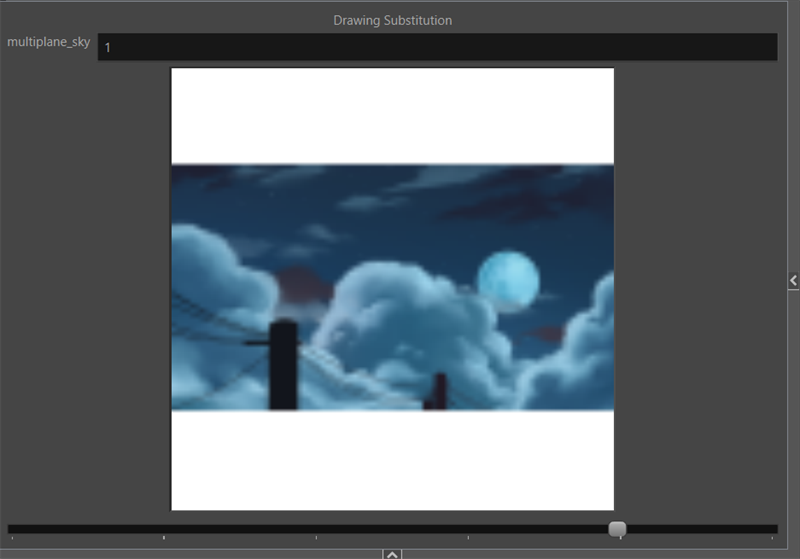Click the fourth tick mark under the slider
800x559 pixels.
(468, 538)
